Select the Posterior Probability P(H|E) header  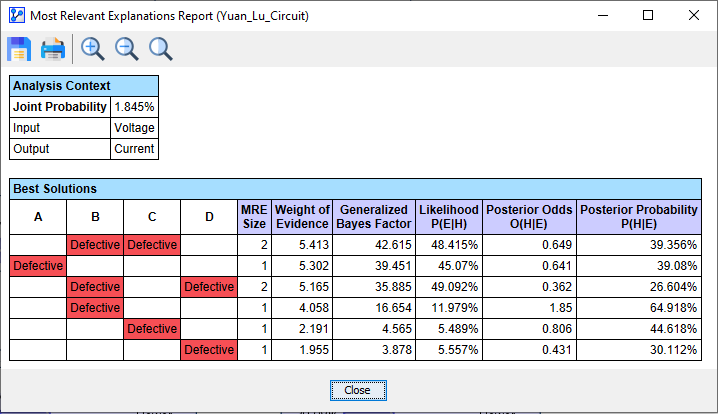pyautogui.click(x=639, y=217)
